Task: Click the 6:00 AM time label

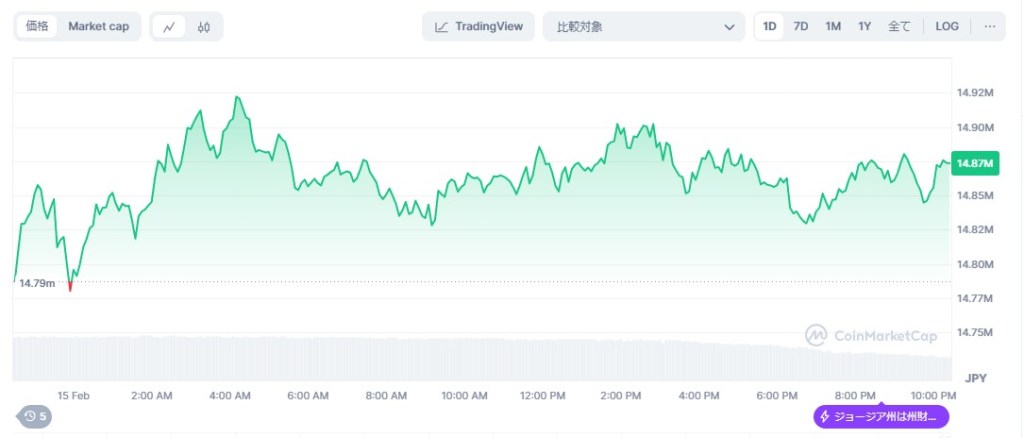Action: click(308, 396)
